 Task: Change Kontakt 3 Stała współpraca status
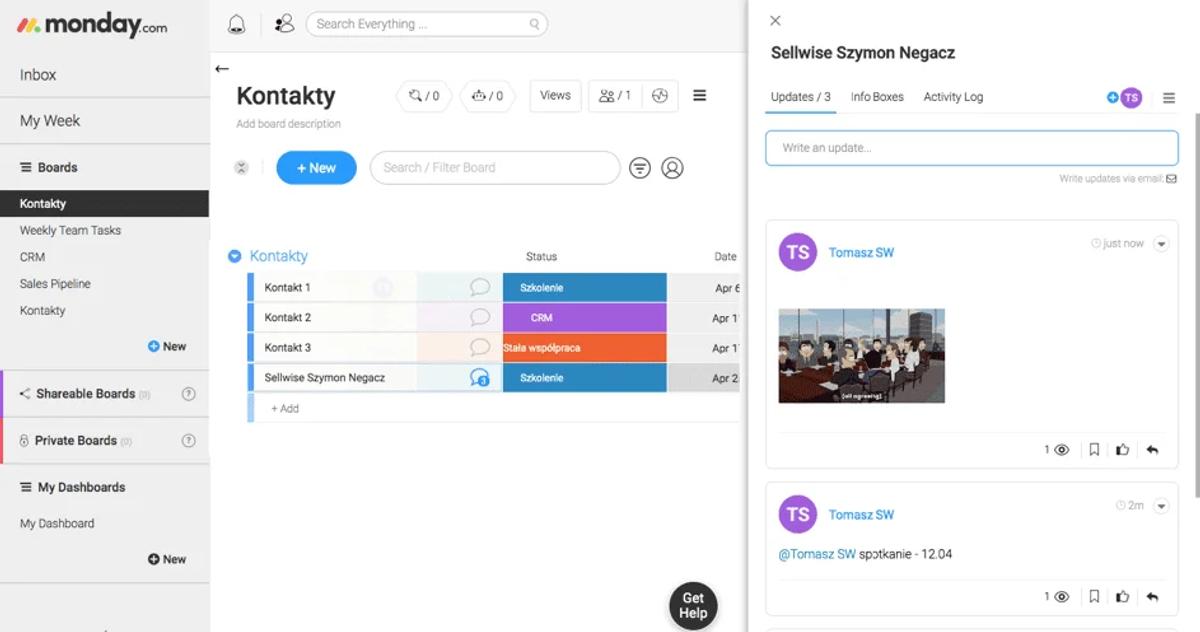pyautogui.click(x=585, y=347)
